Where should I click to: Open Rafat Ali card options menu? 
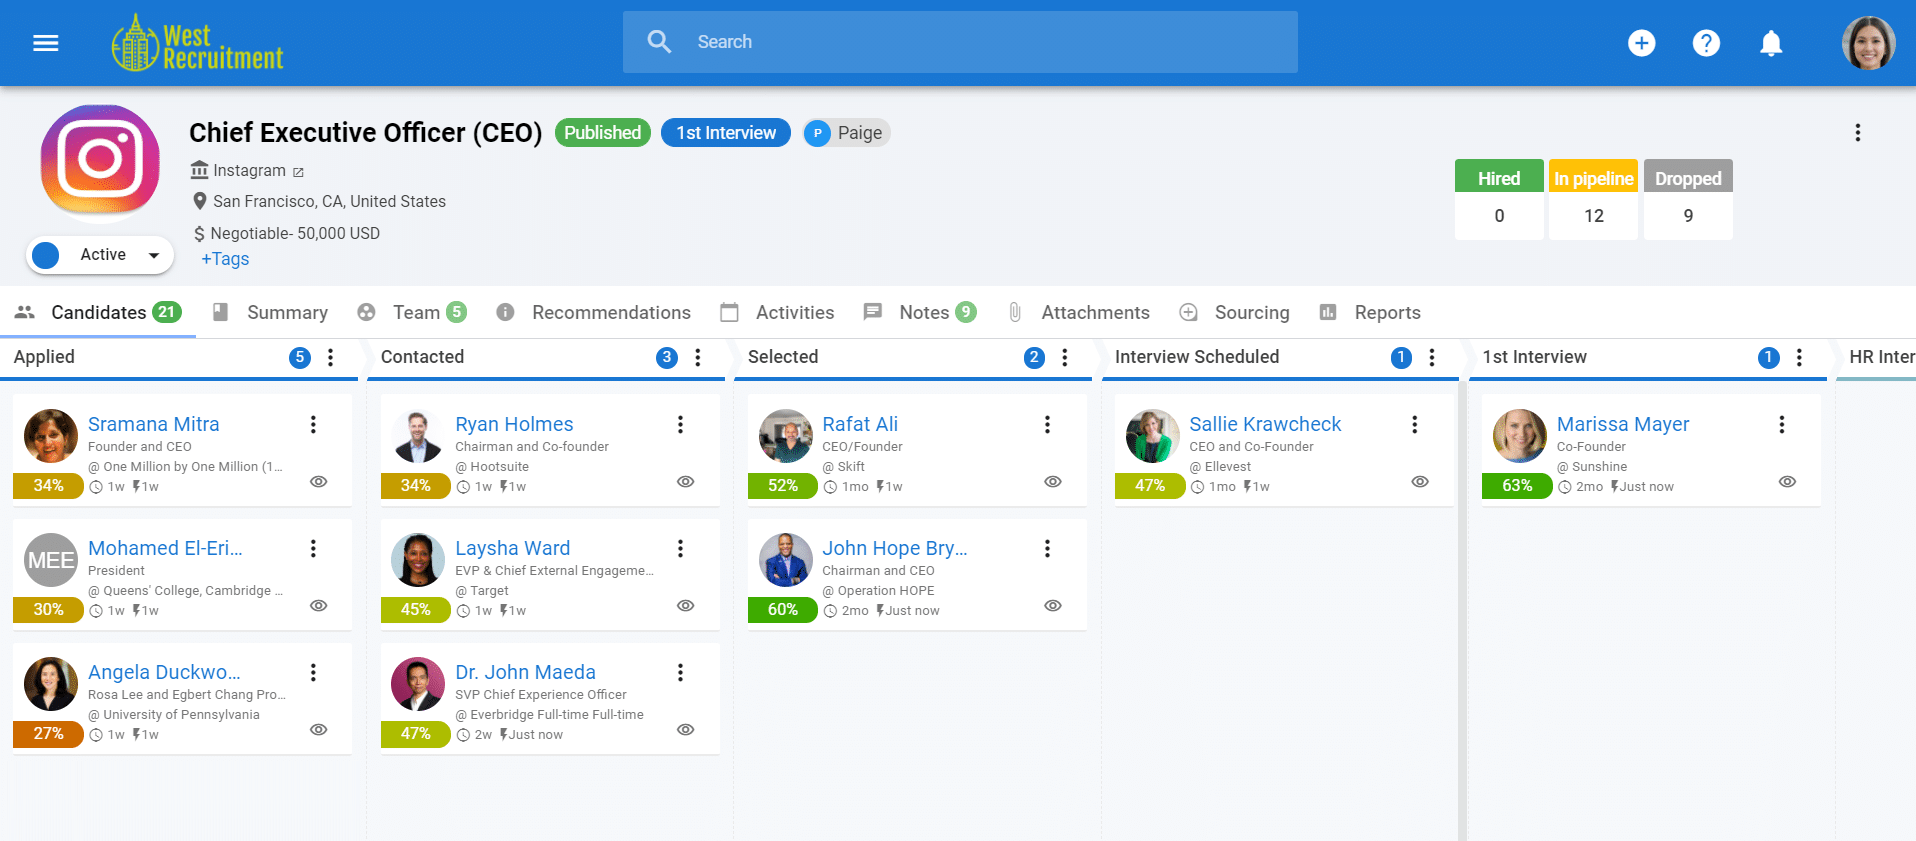click(1047, 425)
